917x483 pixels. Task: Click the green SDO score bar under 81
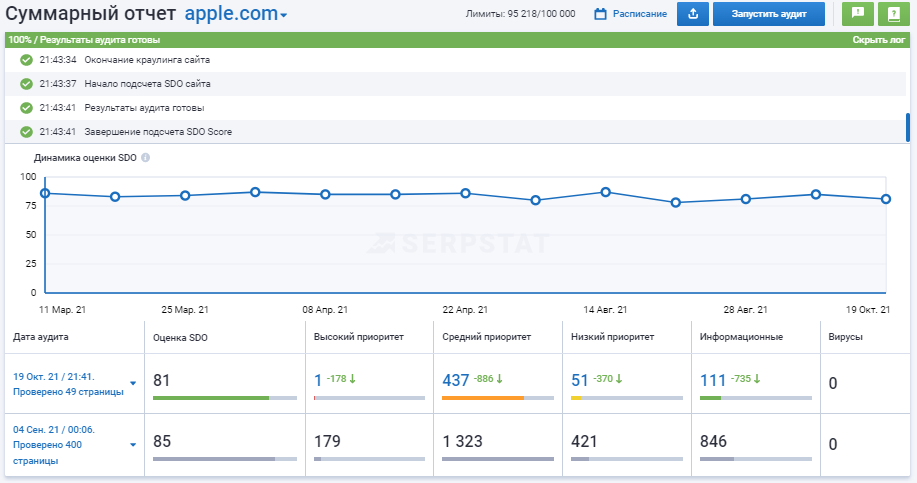pos(211,398)
